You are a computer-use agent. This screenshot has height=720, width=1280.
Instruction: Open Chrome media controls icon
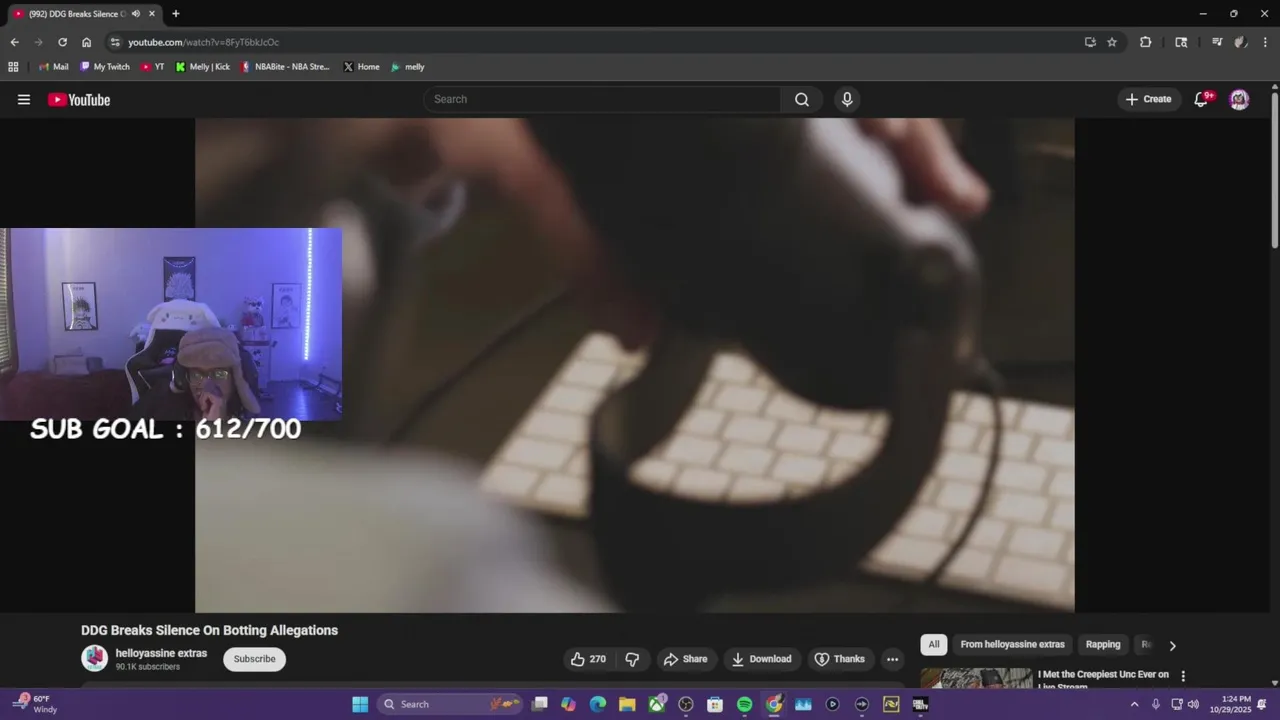pos(1217,42)
